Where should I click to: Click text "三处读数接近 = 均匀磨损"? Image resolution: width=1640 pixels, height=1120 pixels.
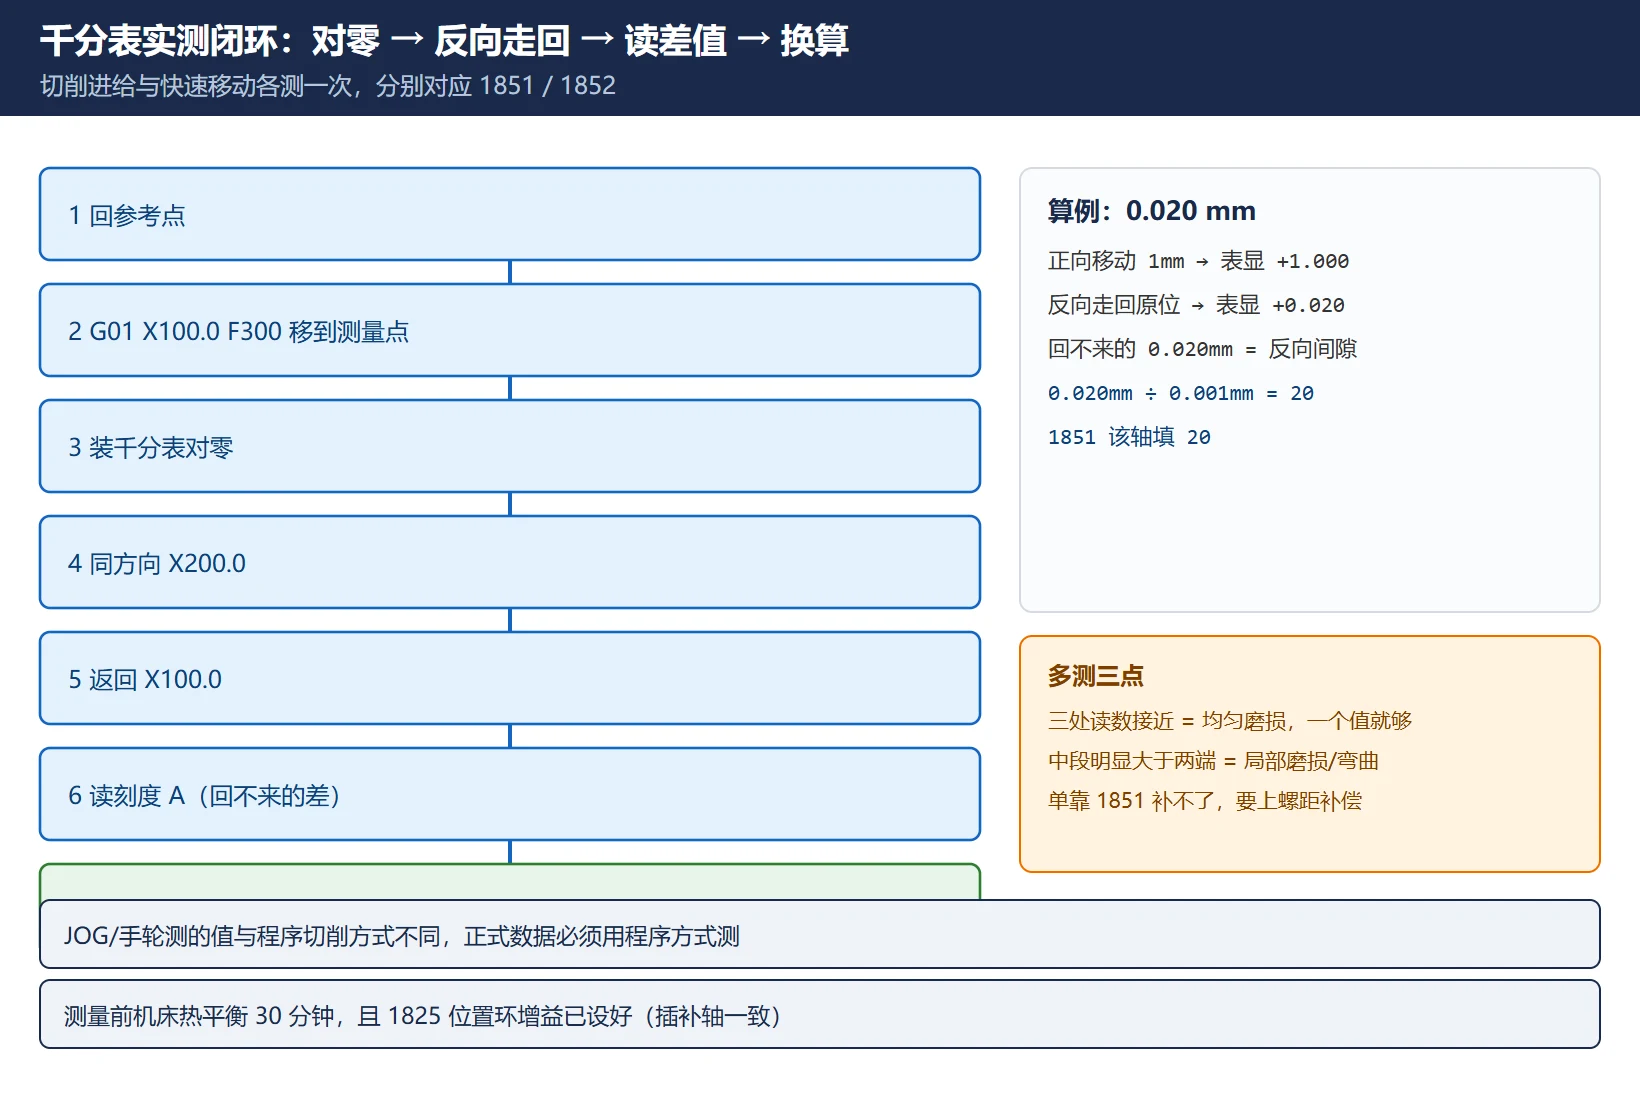[x=1166, y=721]
